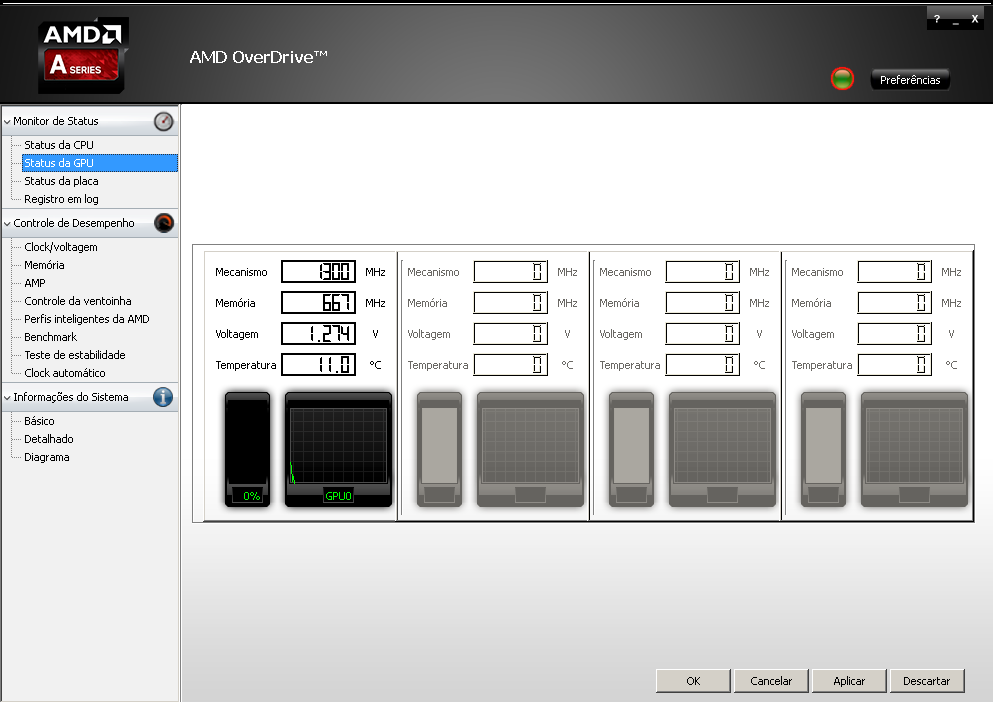
Task: Open Diagrama system information
Action: coord(47,457)
